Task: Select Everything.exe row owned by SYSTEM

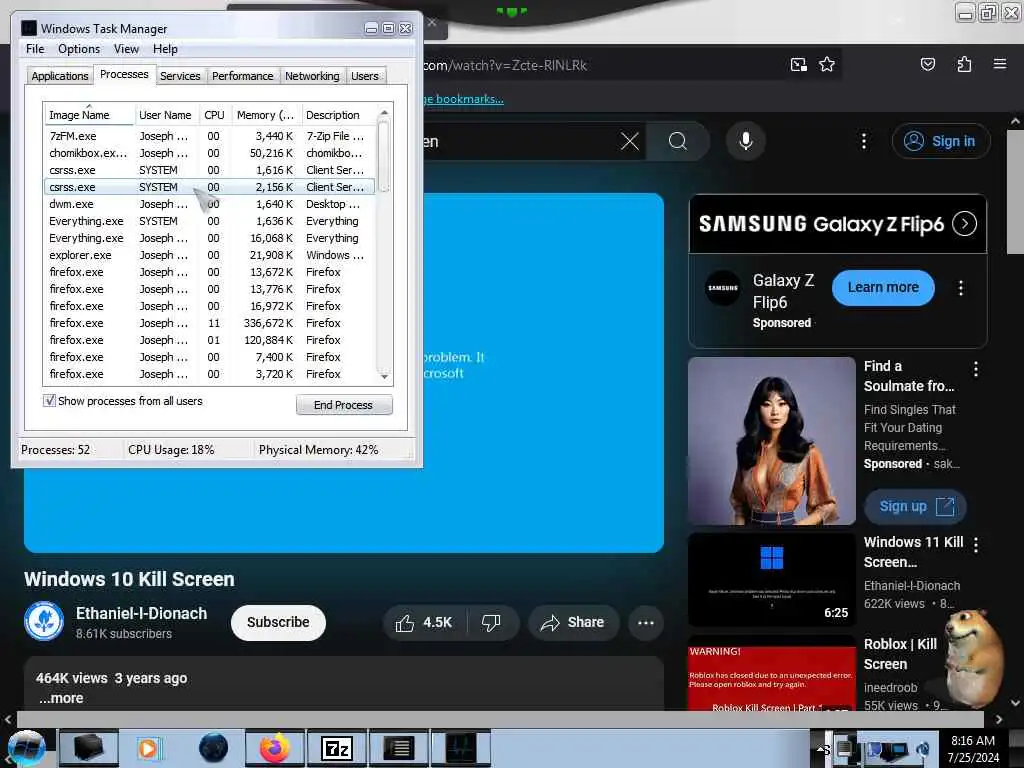Action: tap(209, 221)
